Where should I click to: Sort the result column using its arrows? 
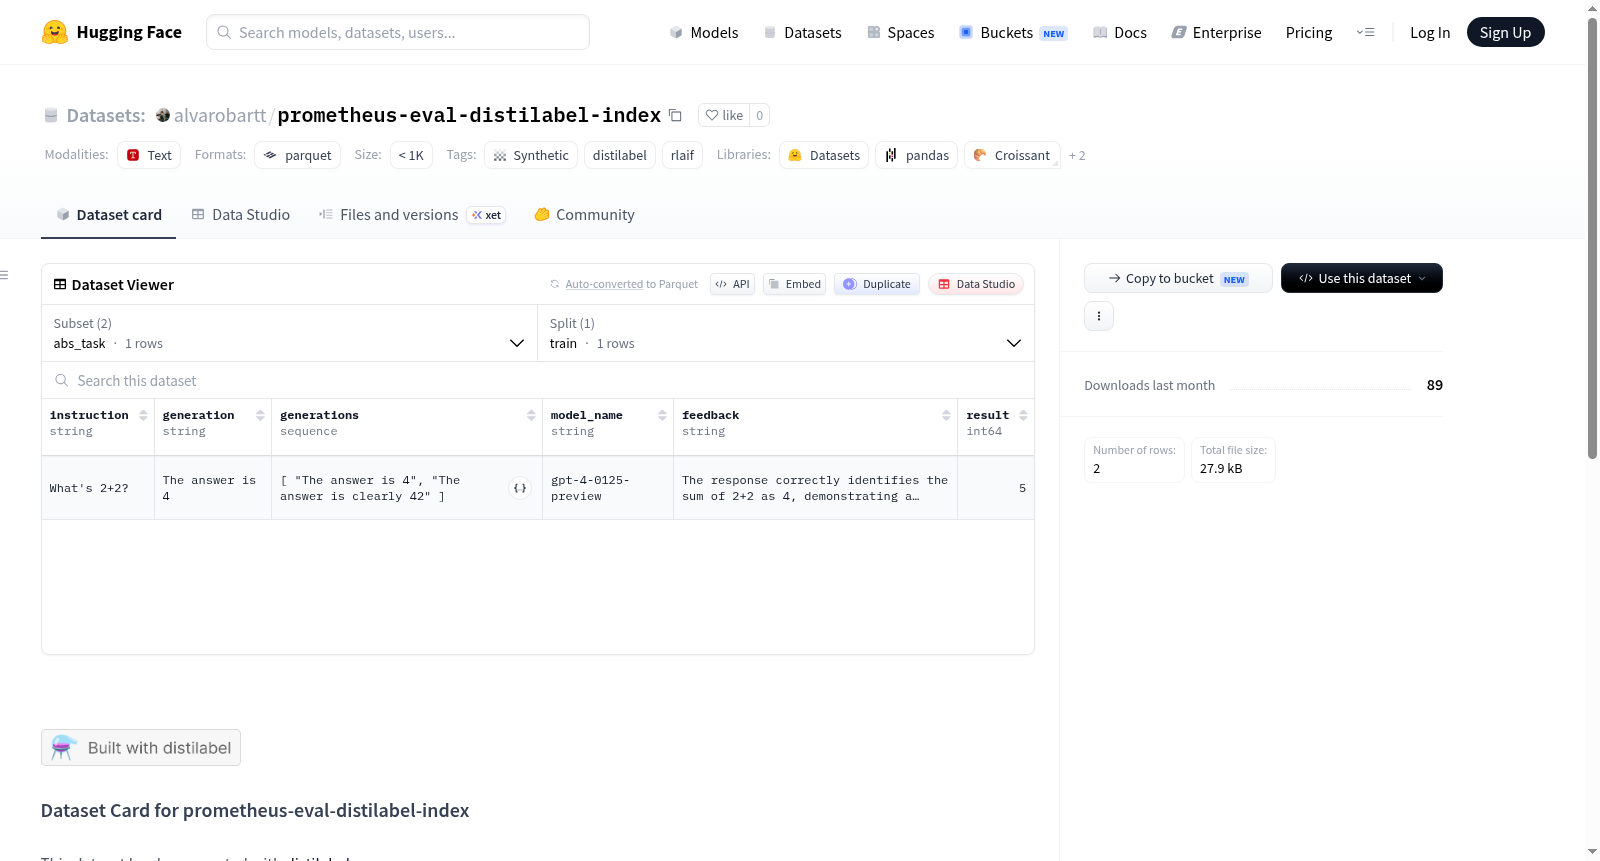[x=1023, y=415]
